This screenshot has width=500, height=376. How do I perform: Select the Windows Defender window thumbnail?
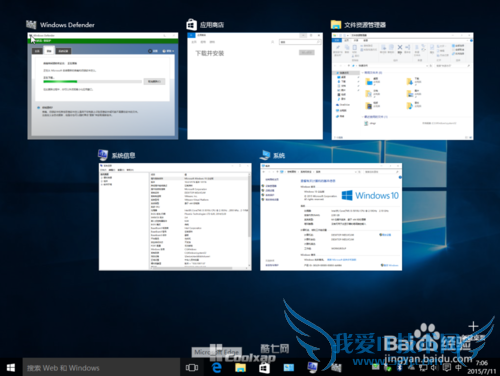103,86
